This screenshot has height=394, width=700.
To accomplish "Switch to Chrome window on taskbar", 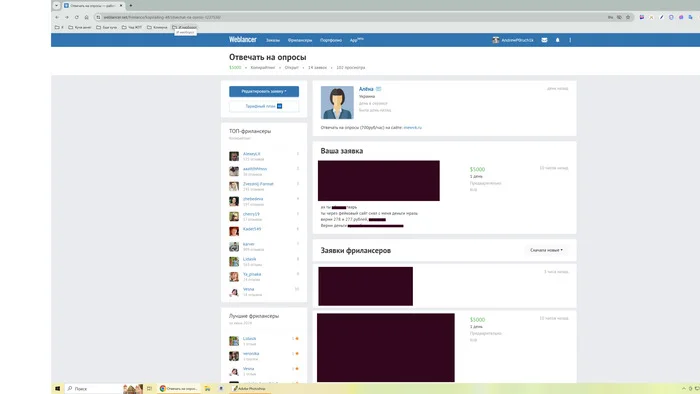I will pyautogui.click(x=179, y=389).
